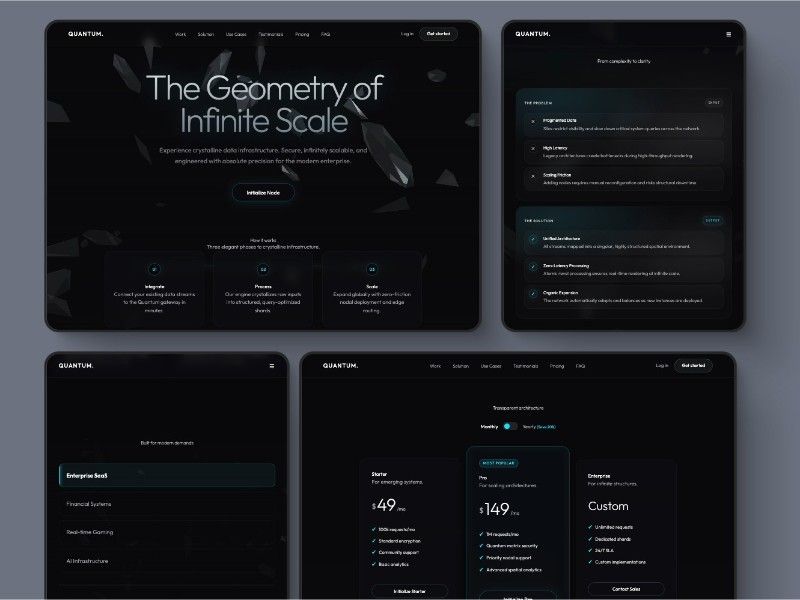Click QUANTUM logo in use-cases panel
The width and height of the screenshot is (800, 600).
click(76, 365)
